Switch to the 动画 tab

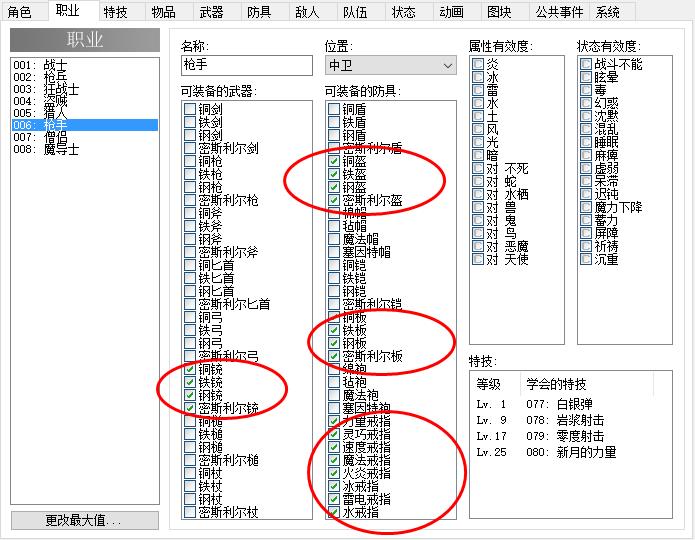tap(451, 12)
